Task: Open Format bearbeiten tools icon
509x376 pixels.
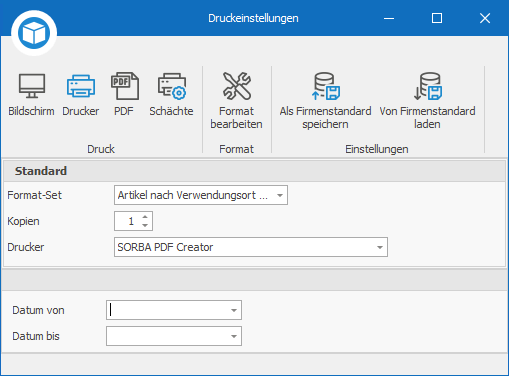Action: [237, 86]
